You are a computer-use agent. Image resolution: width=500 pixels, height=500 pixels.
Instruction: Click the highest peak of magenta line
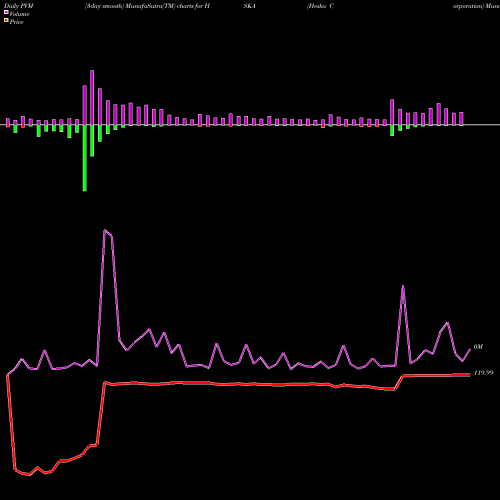(105, 230)
